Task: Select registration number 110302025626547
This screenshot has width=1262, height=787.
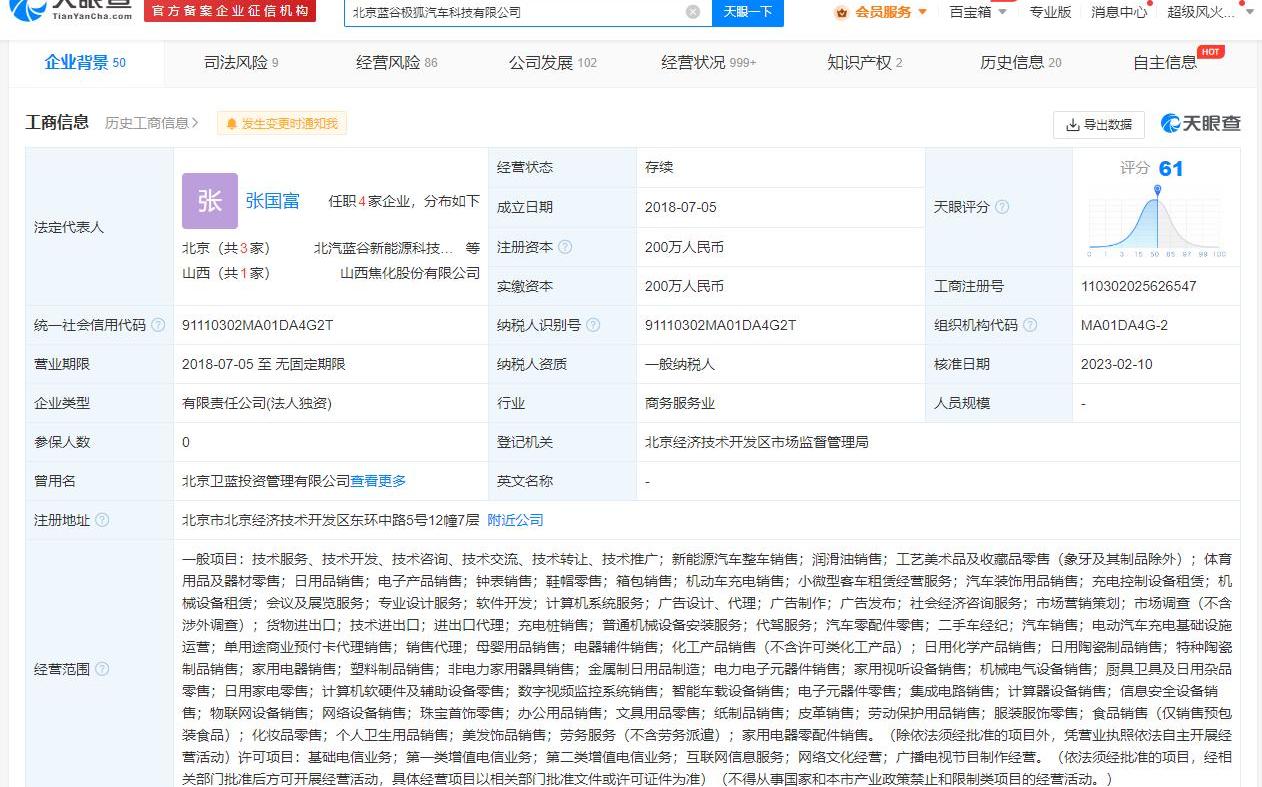Action: pos(1139,286)
